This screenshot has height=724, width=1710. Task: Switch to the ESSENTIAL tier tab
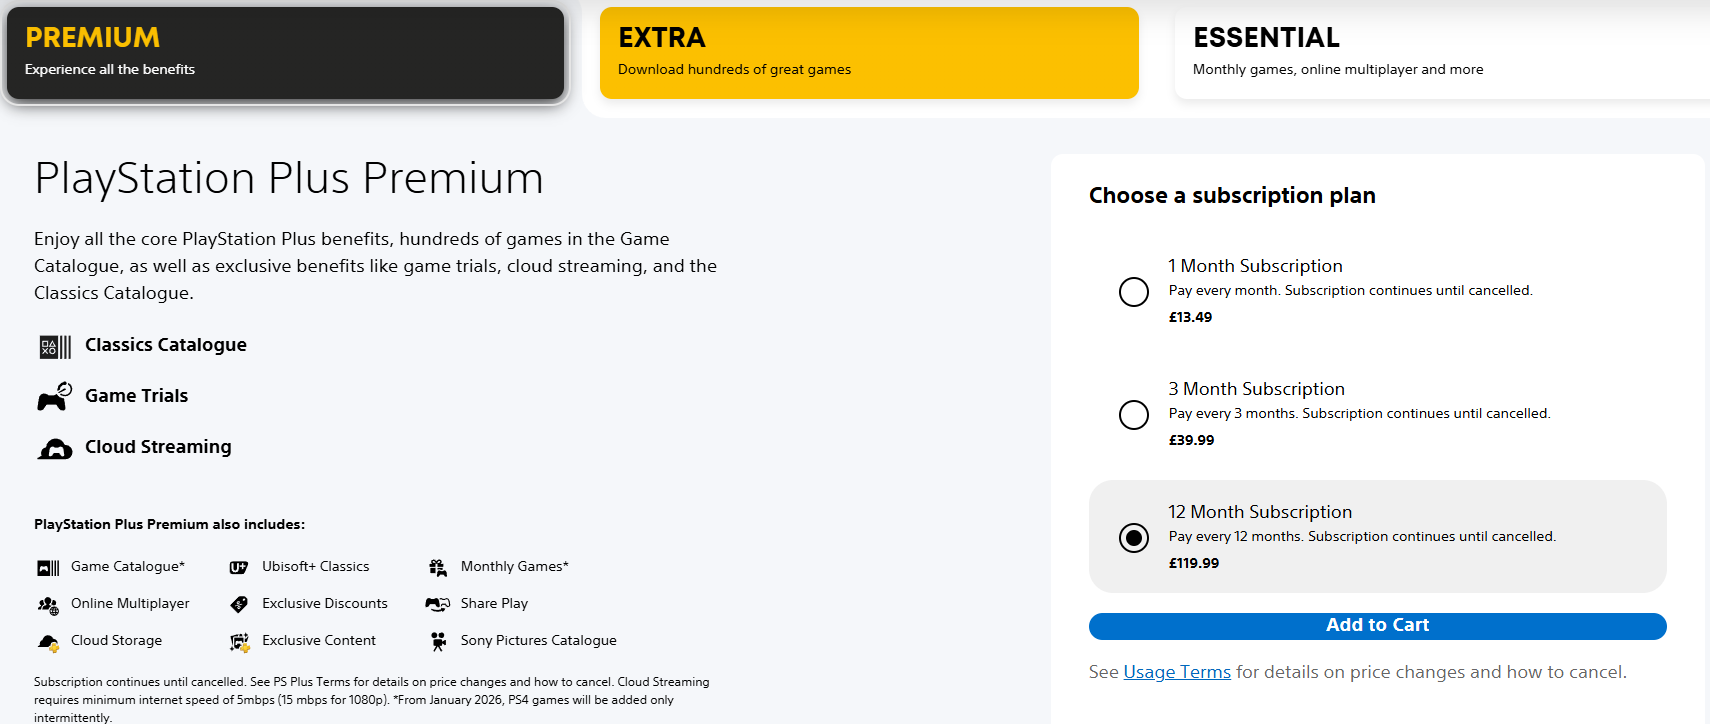pyautogui.click(x=1442, y=53)
